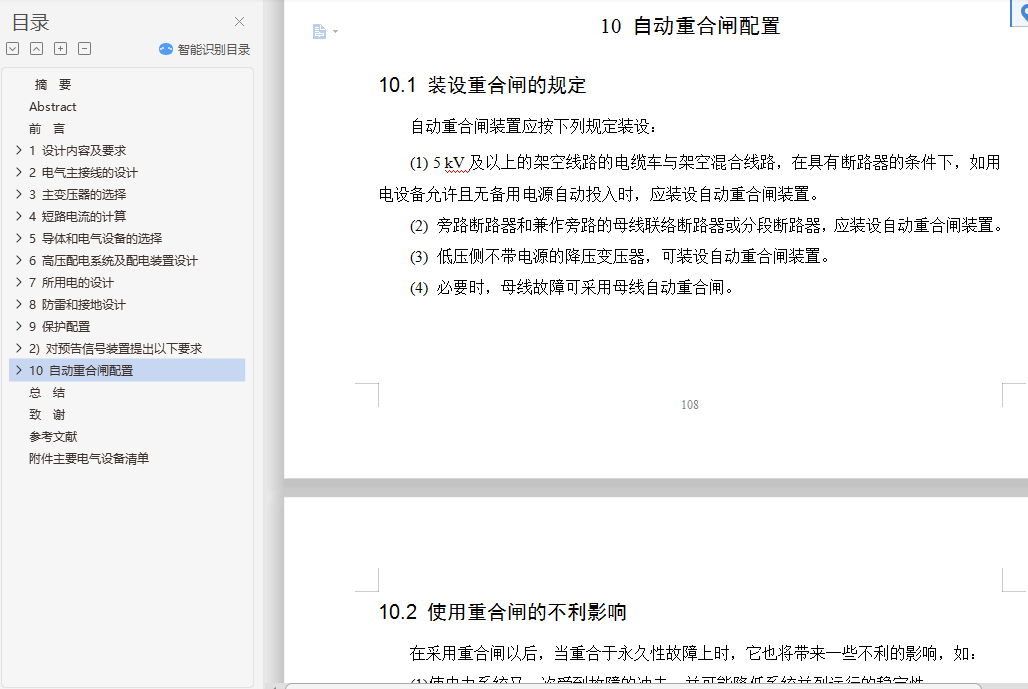Click the page number 108
The height and width of the screenshot is (689, 1028).
(x=690, y=404)
